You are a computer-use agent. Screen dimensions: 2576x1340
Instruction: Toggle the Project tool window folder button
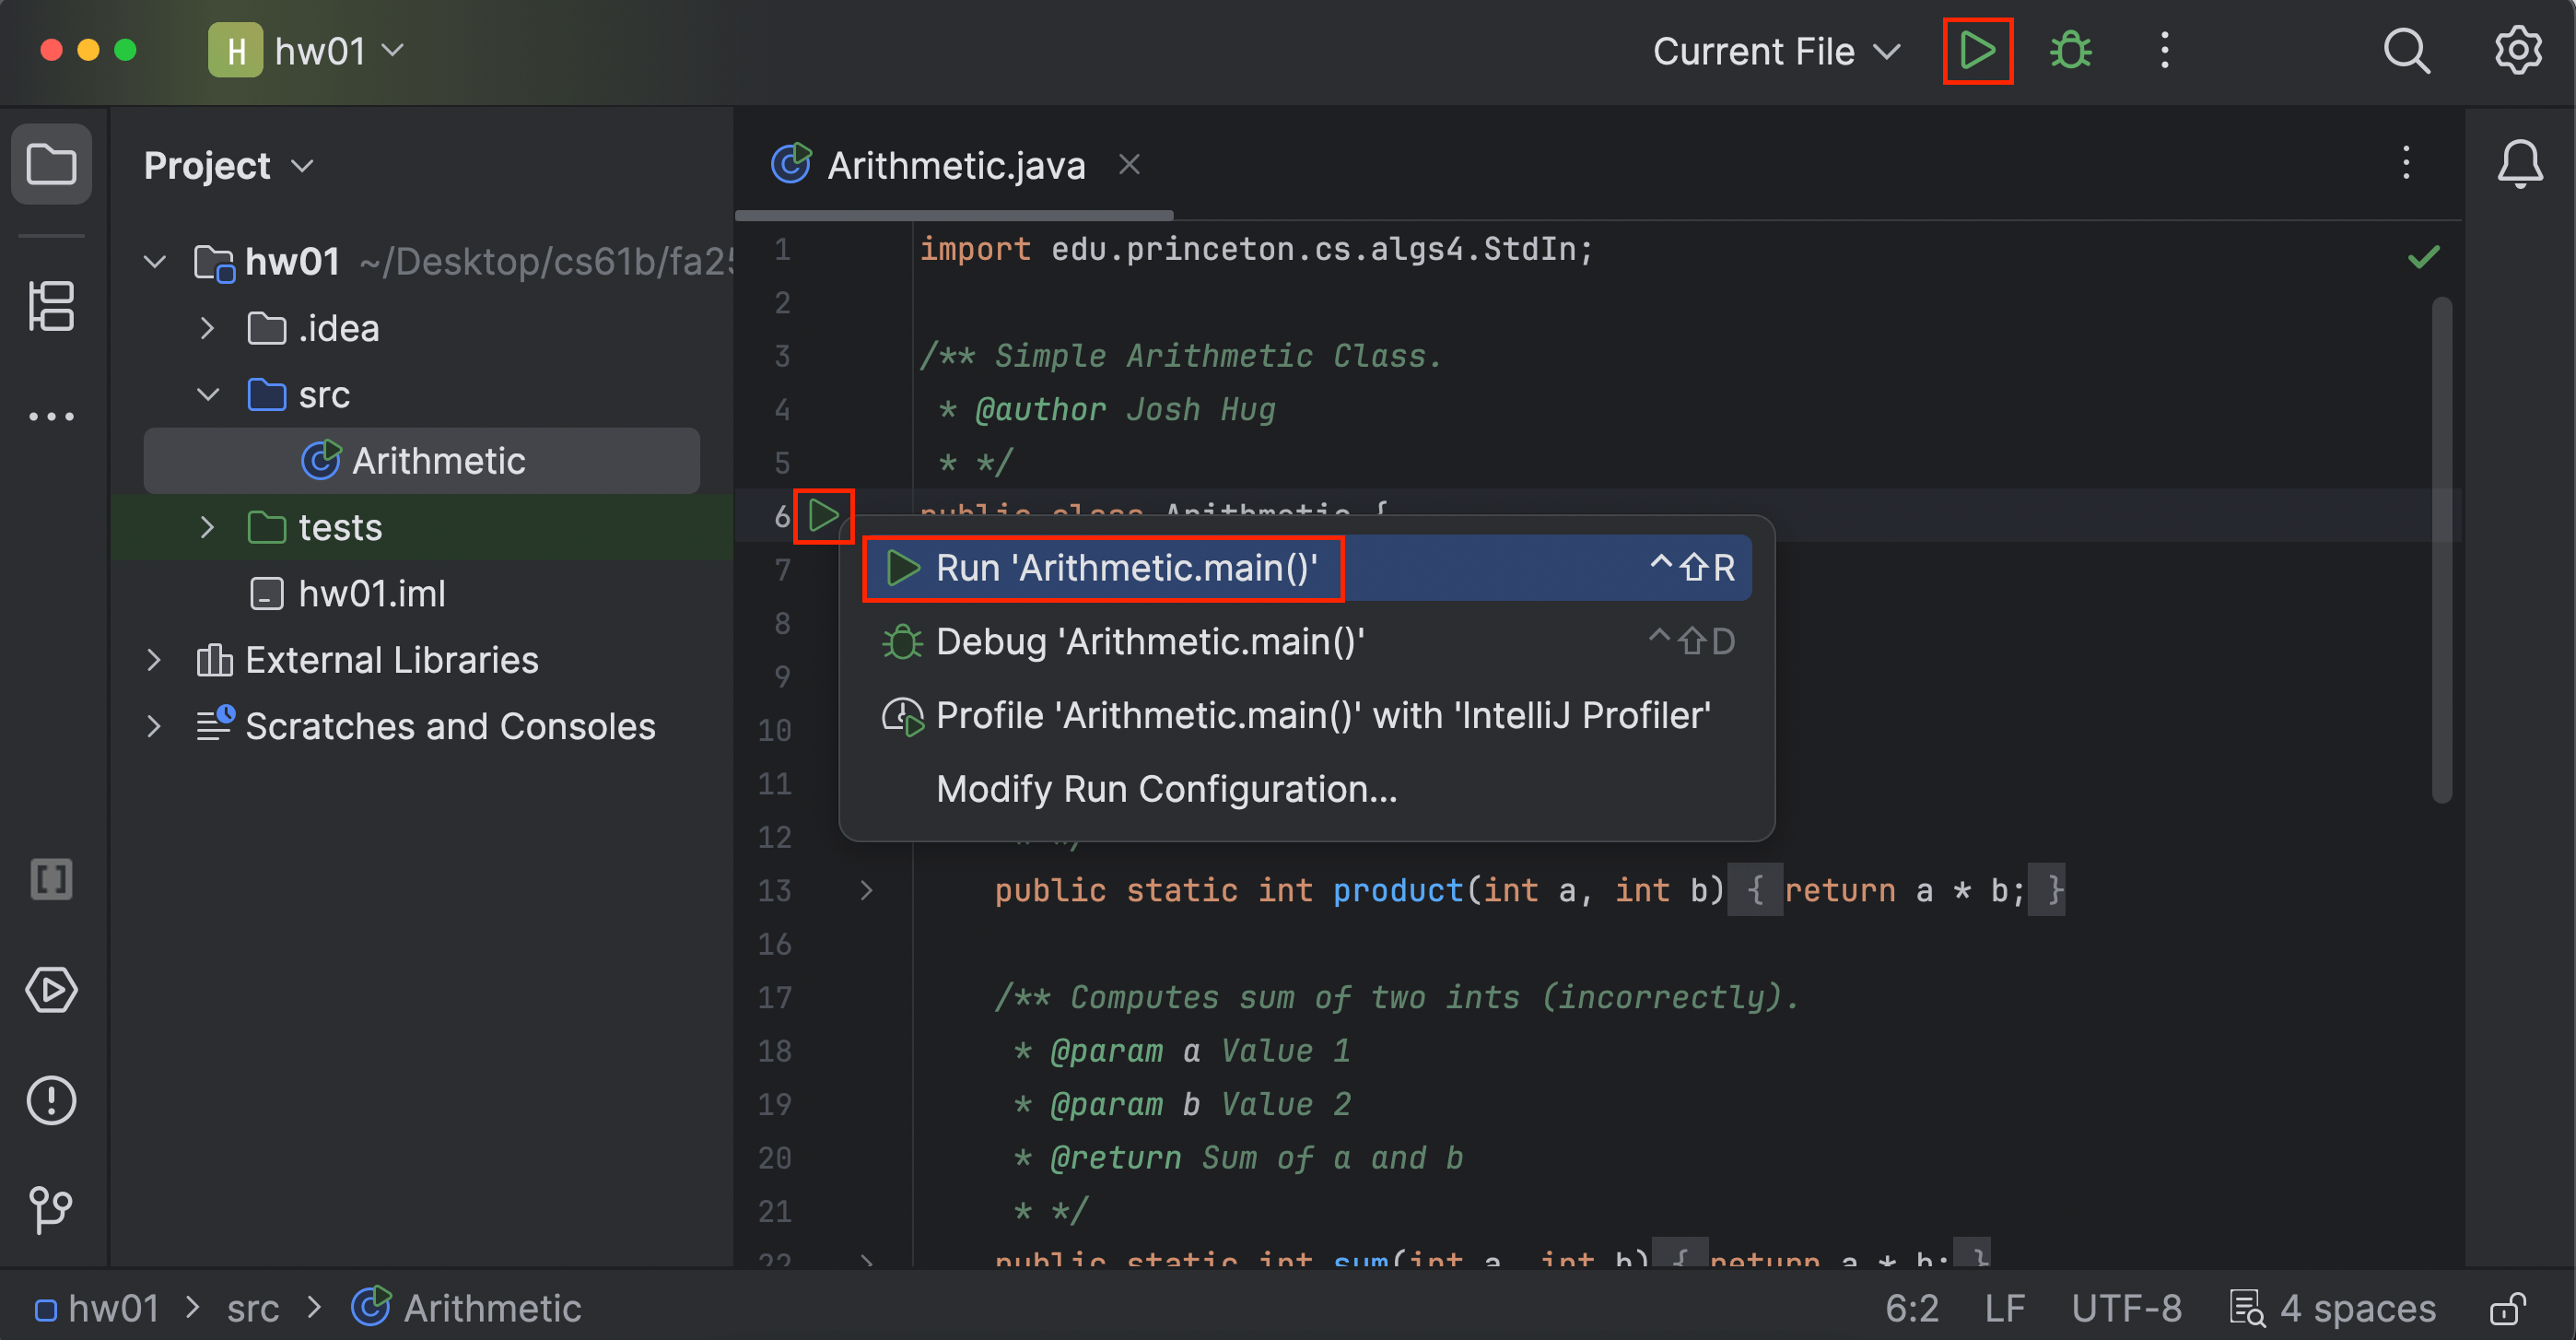tap(51, 164)
